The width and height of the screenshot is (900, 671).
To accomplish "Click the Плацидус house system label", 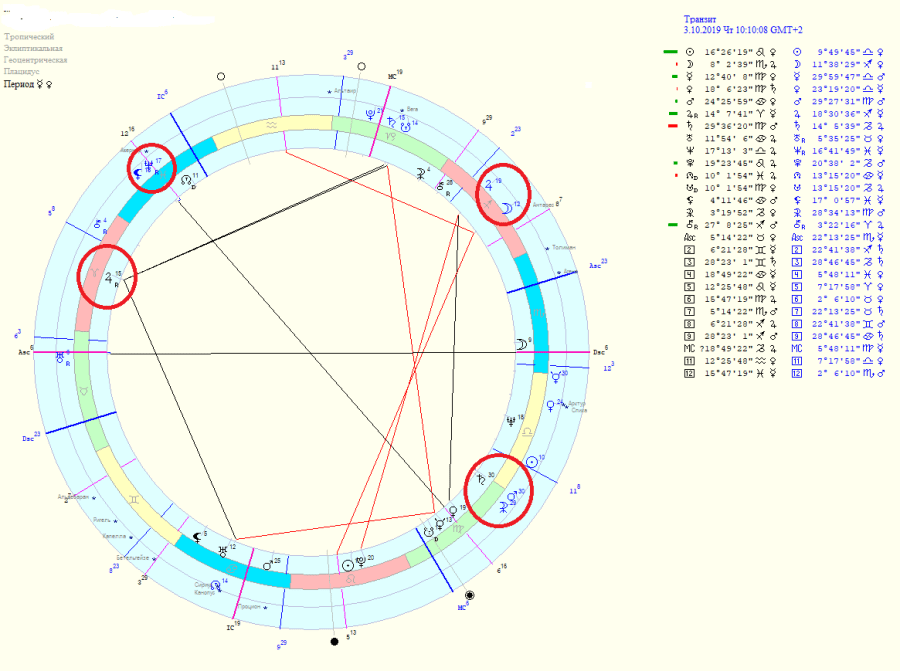I will pyautogui.click(x=22, y=72).
